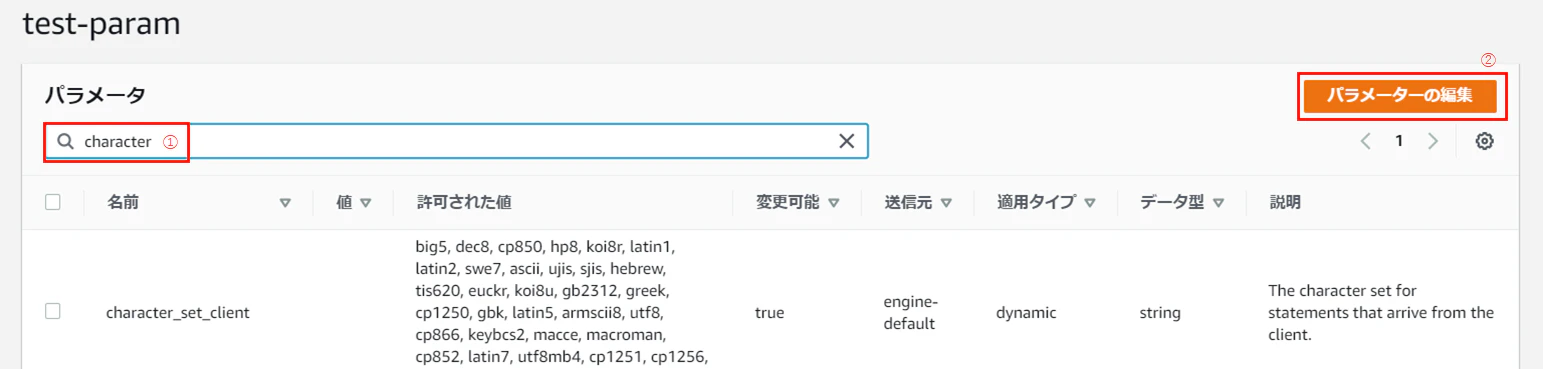Click the dynamic apply type value
This screenshot has width=1543, height=369.
pyautogui.click(x=1026, y=313)
